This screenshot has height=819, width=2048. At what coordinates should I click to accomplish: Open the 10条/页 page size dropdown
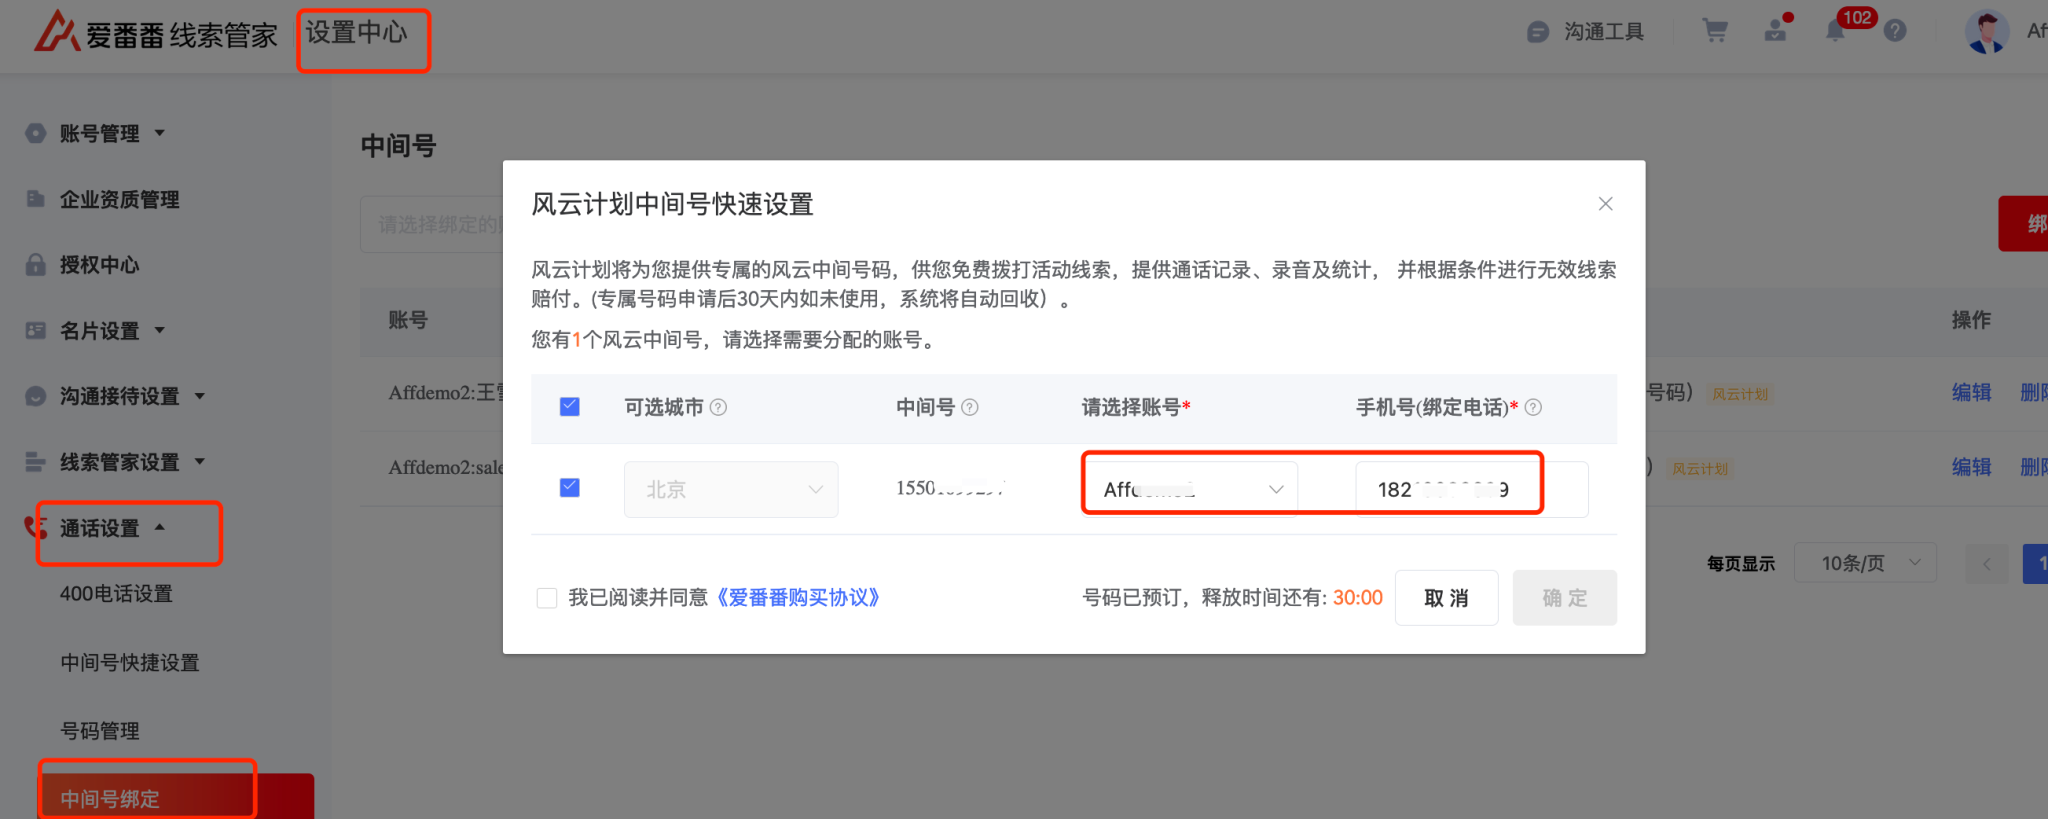tap(1865, 563)
